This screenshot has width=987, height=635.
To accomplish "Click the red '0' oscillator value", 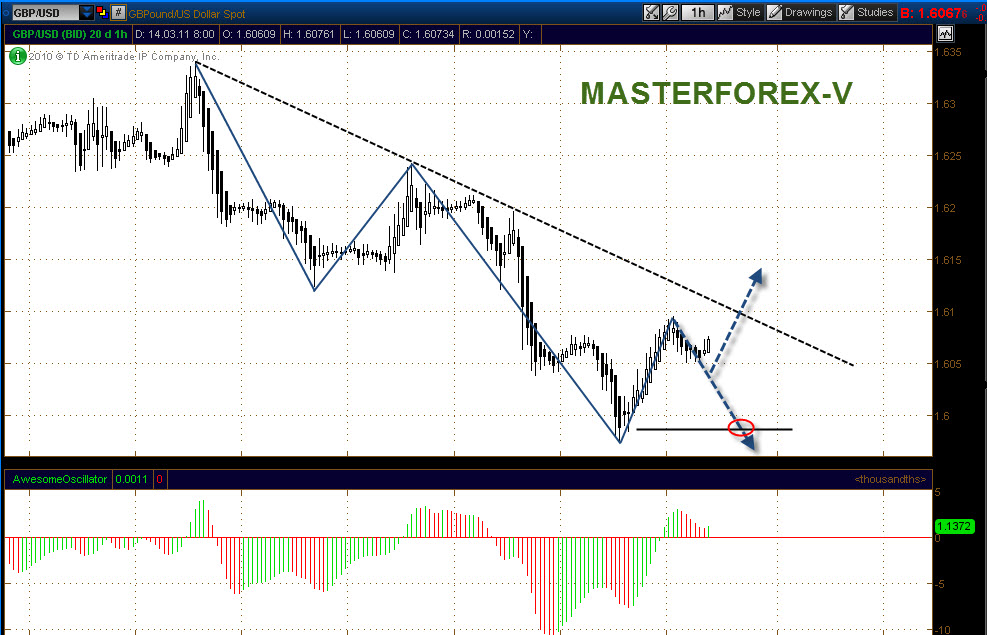I will (159, 480).
